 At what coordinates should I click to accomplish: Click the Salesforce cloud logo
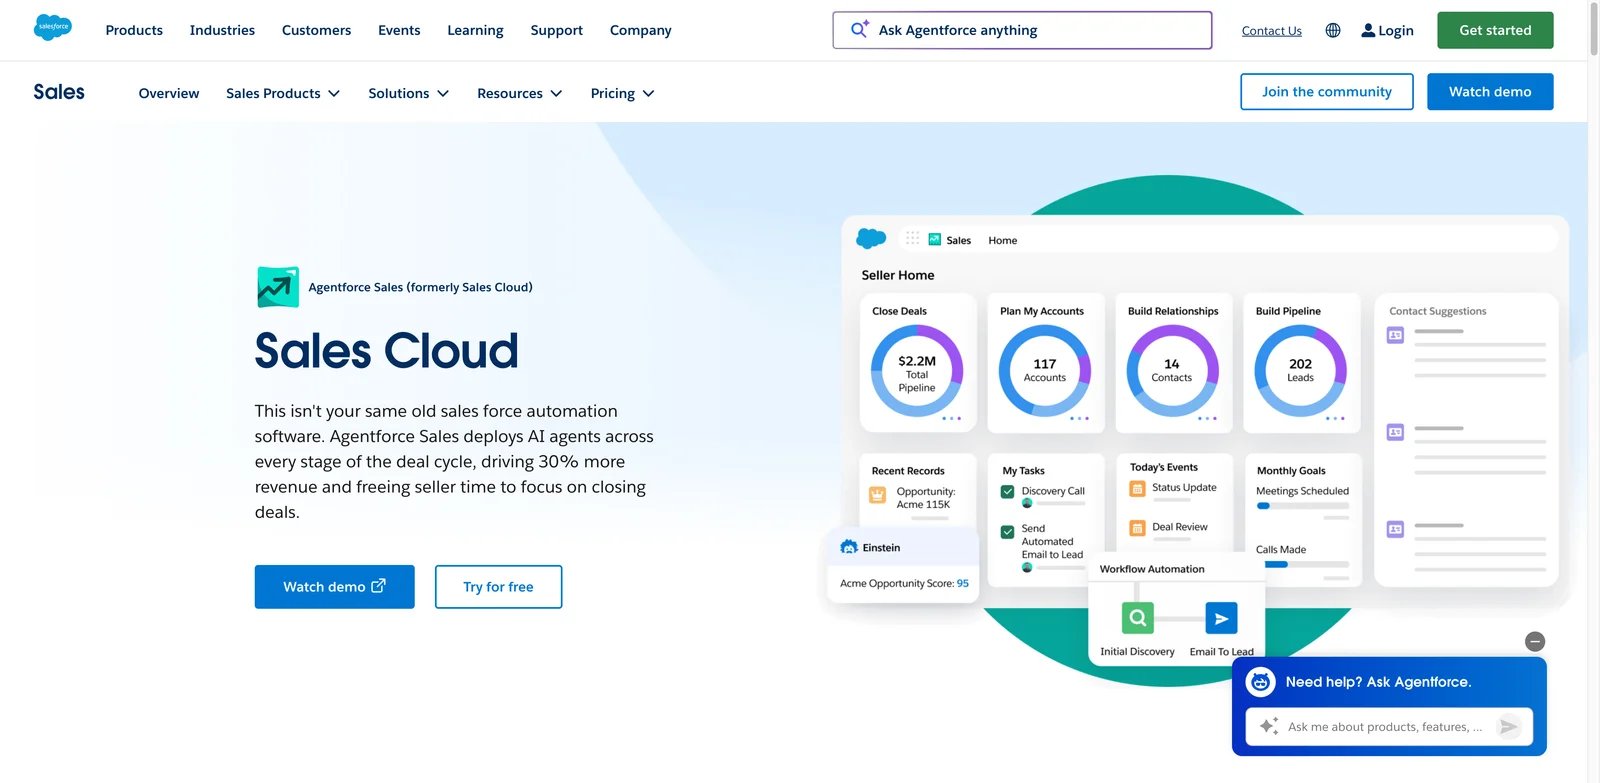(53, 27)
